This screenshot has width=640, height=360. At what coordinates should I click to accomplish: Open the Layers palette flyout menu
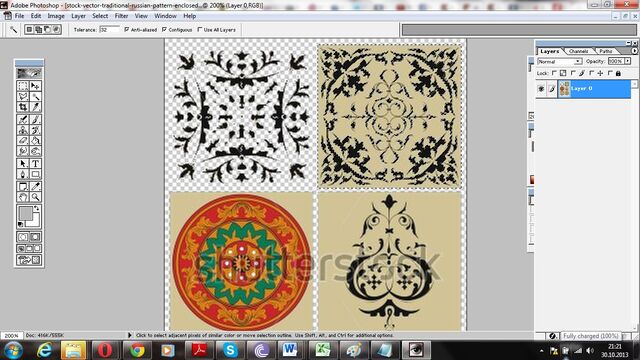[x=634, y=51]
